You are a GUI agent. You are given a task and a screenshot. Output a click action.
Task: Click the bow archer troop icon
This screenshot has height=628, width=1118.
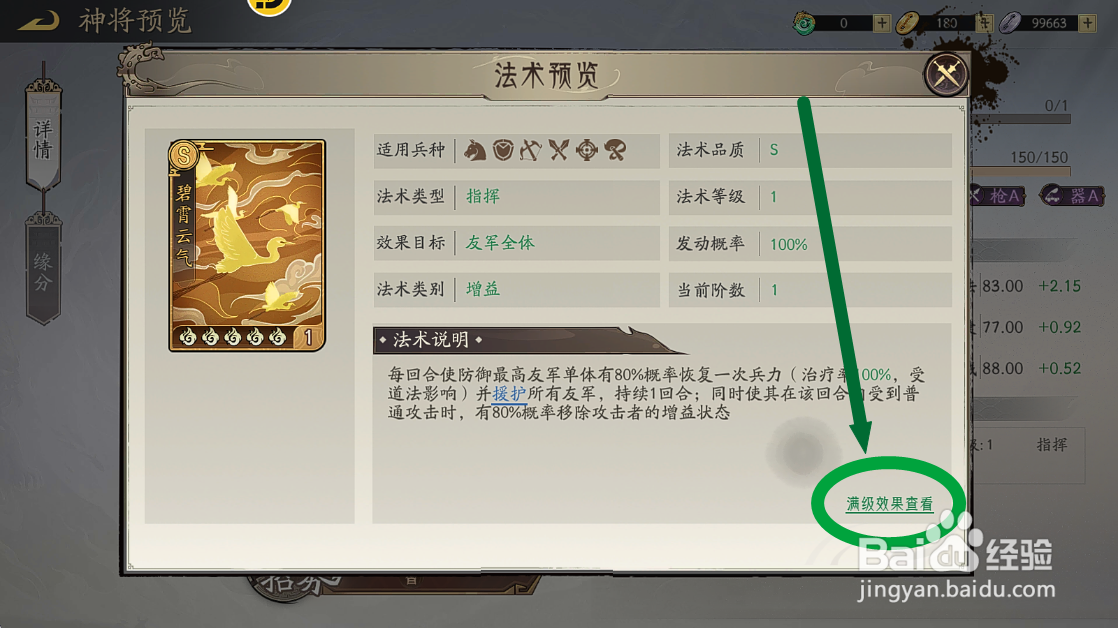[530, 150]
